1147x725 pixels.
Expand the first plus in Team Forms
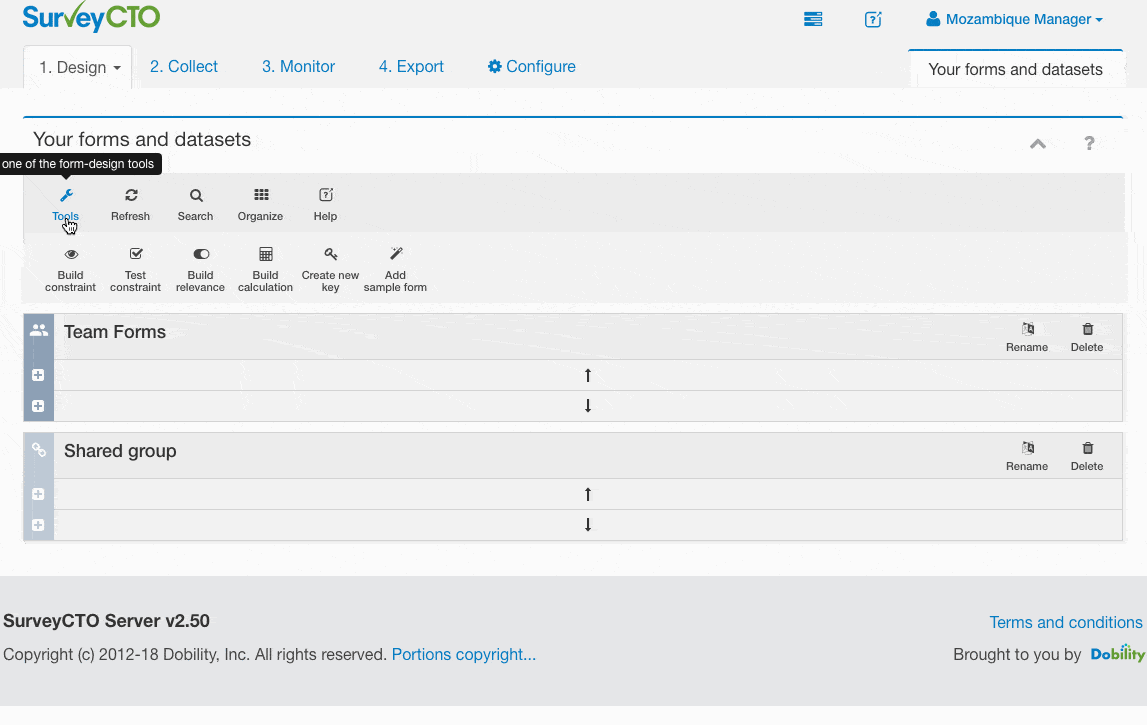(x=38, y=375)
